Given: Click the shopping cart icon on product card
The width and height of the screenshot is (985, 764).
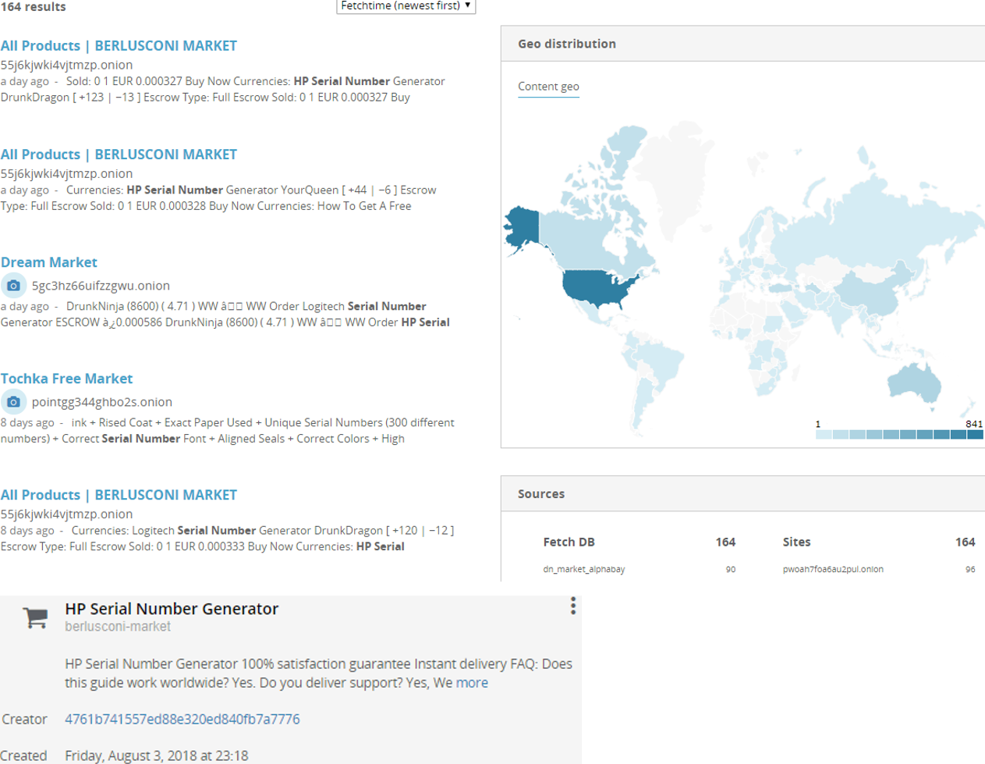Looking at the screenshot, I should point(35,618).
